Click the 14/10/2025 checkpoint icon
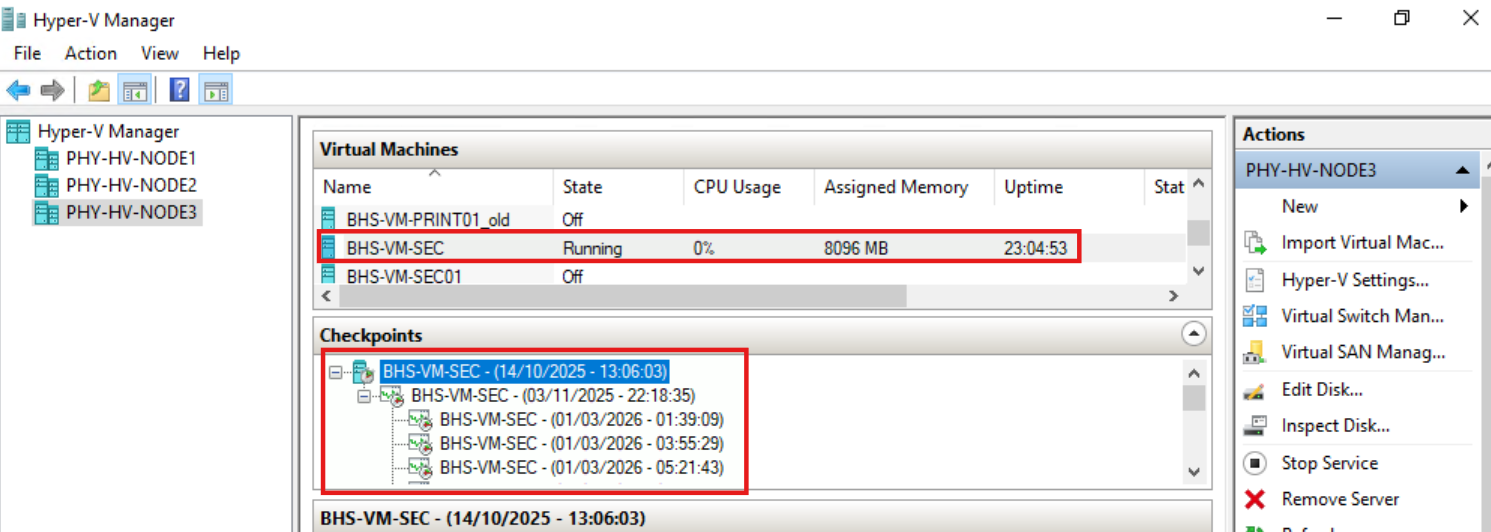1491x532 pixels. click(363, 372)
